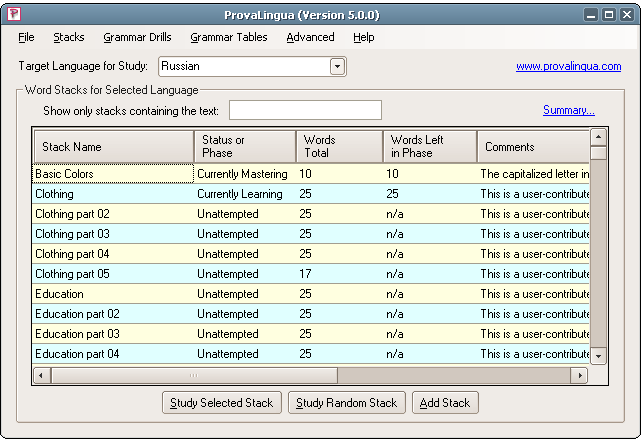
Task: Open the Summary link
Action: [568, 110]
